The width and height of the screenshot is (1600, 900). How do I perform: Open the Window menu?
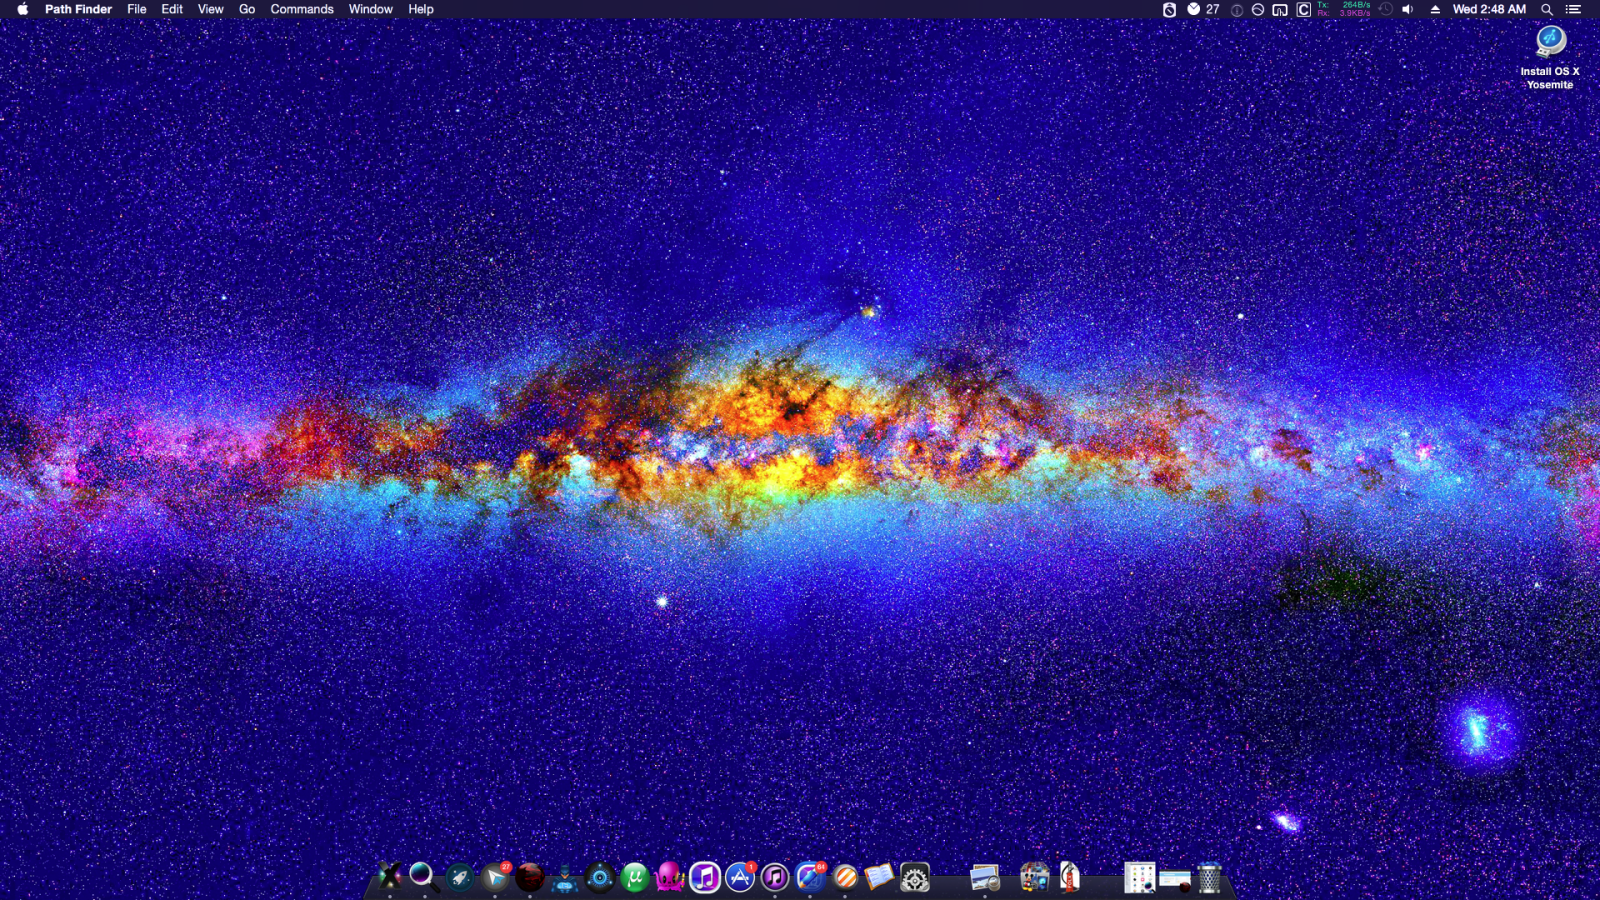click(x=371, y=9)
